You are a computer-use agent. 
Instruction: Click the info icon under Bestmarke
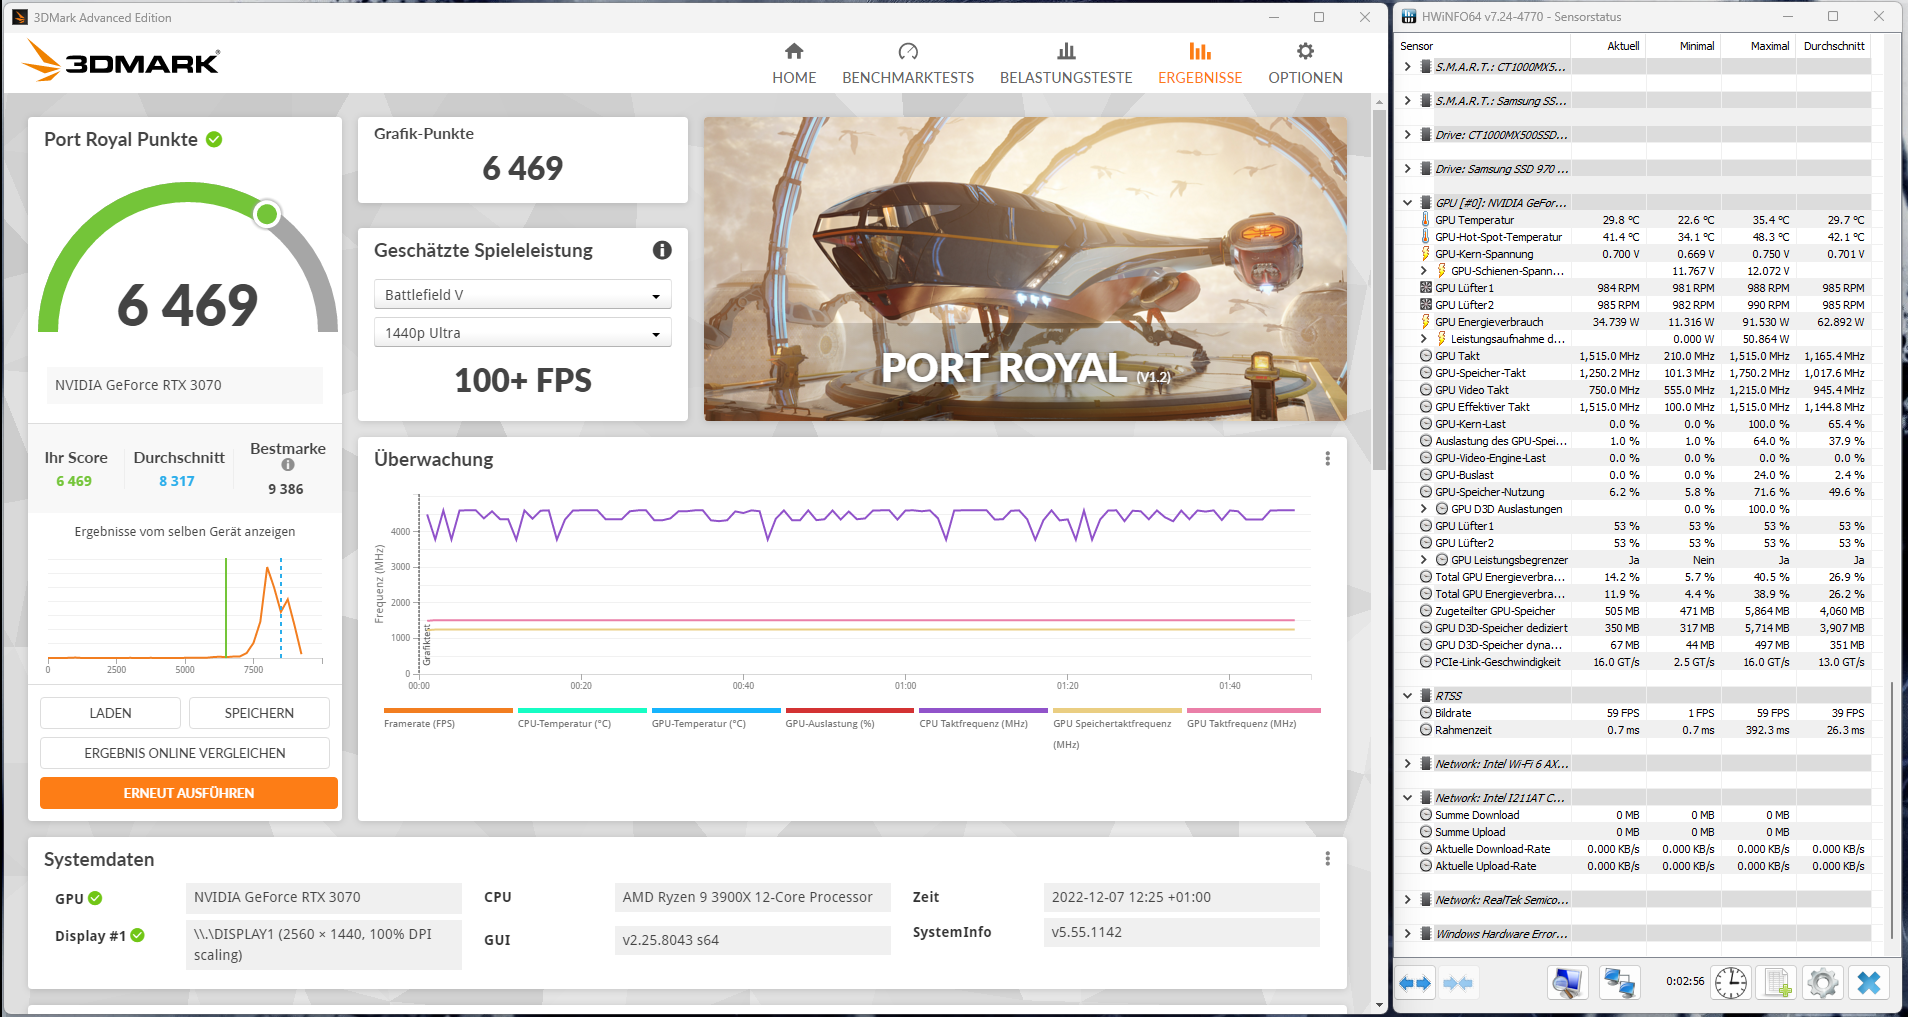pyautogui.click(x=288, y=465)
